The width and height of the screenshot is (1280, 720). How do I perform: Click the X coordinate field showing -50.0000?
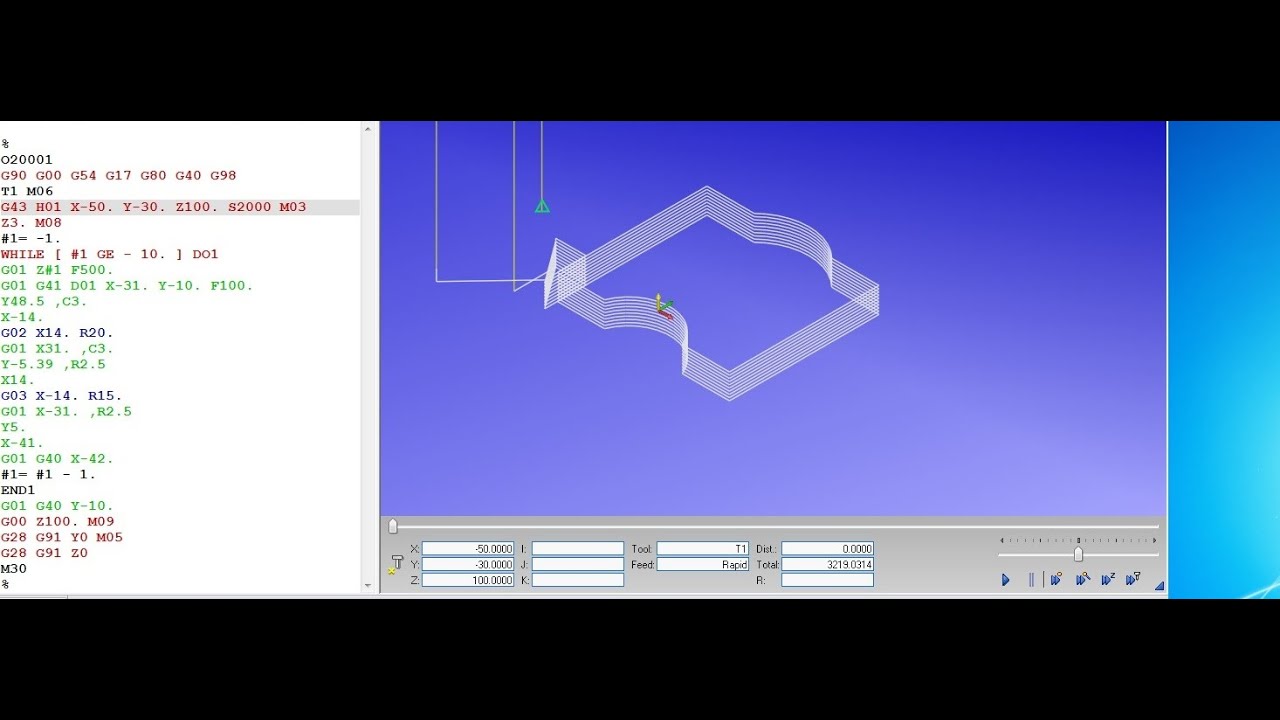click(468, 549)
